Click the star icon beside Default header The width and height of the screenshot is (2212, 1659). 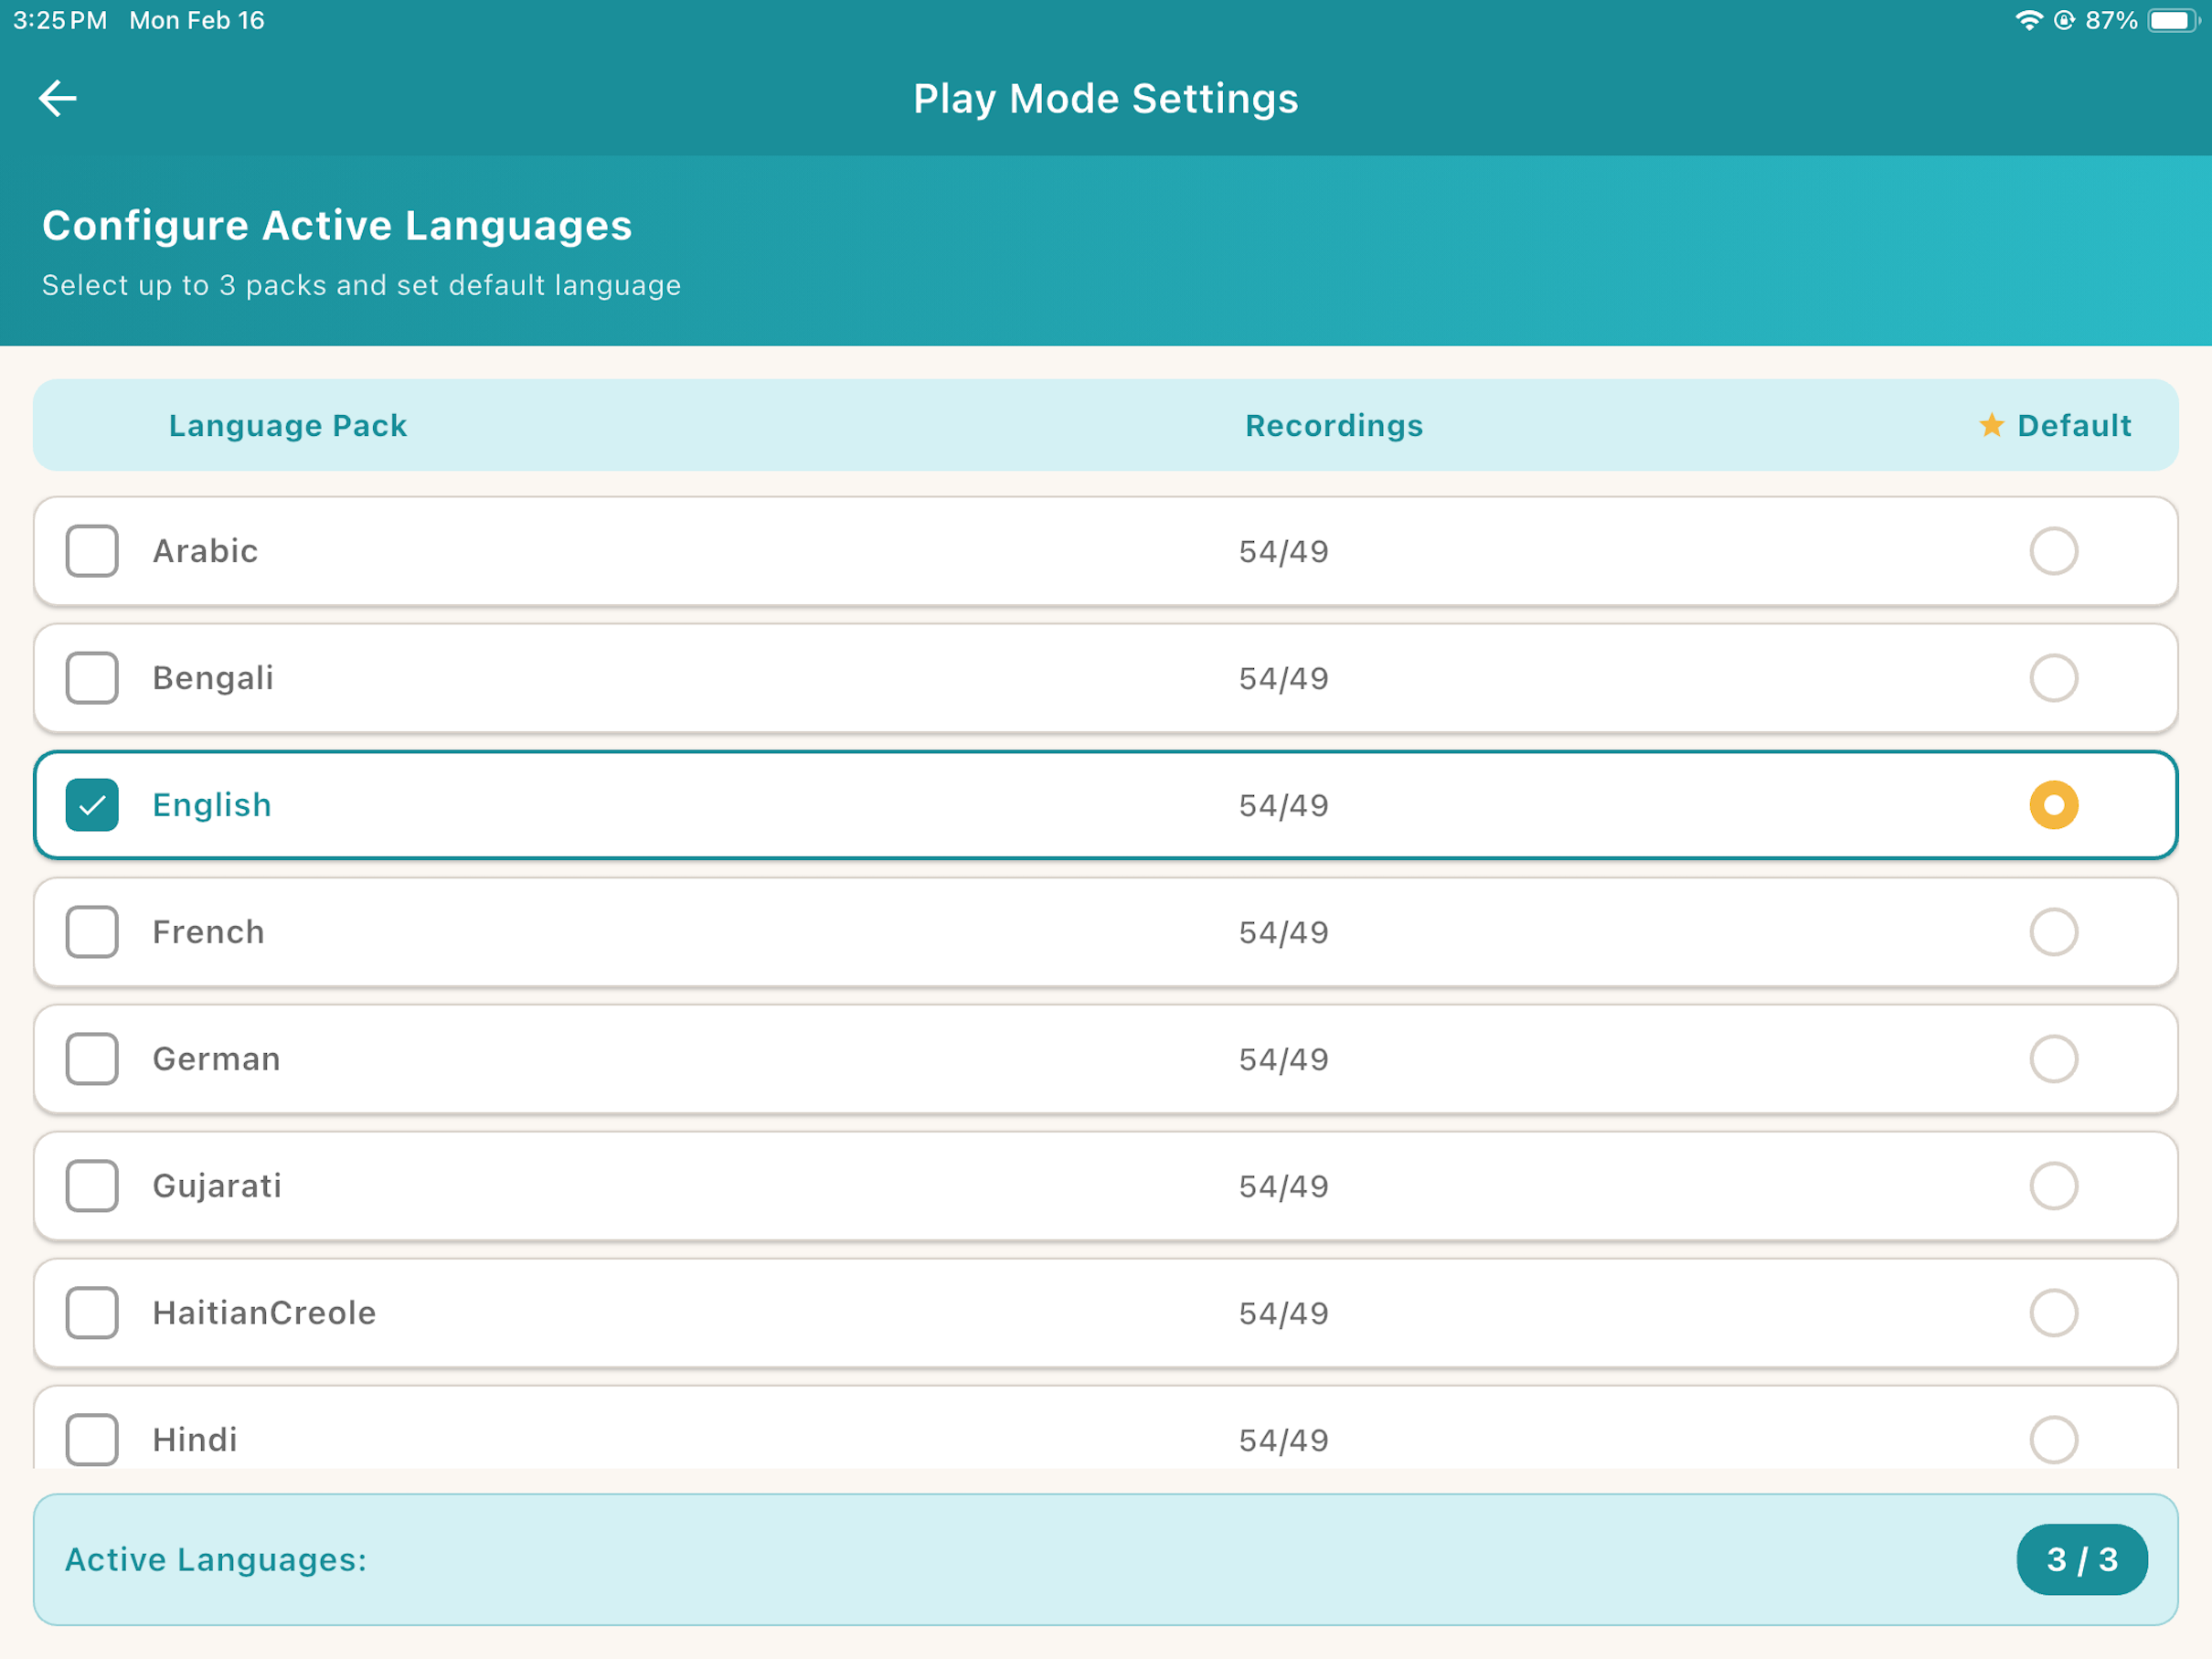[x=1992, y=425]
